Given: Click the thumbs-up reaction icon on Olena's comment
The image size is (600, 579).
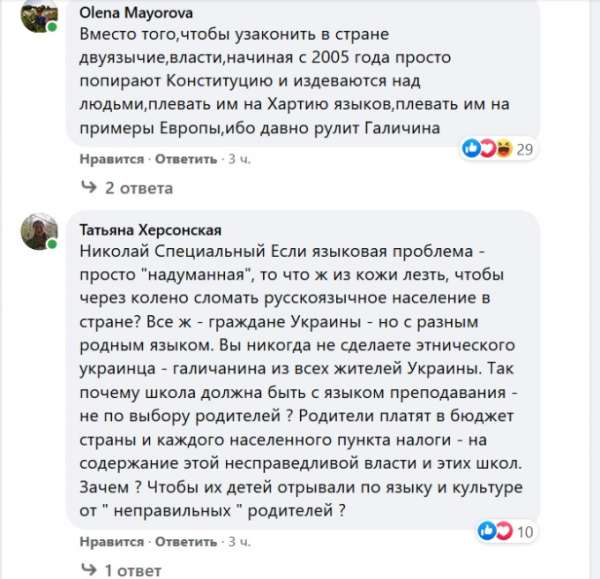Looking at the screenshot, I should [x=470, y=149].
